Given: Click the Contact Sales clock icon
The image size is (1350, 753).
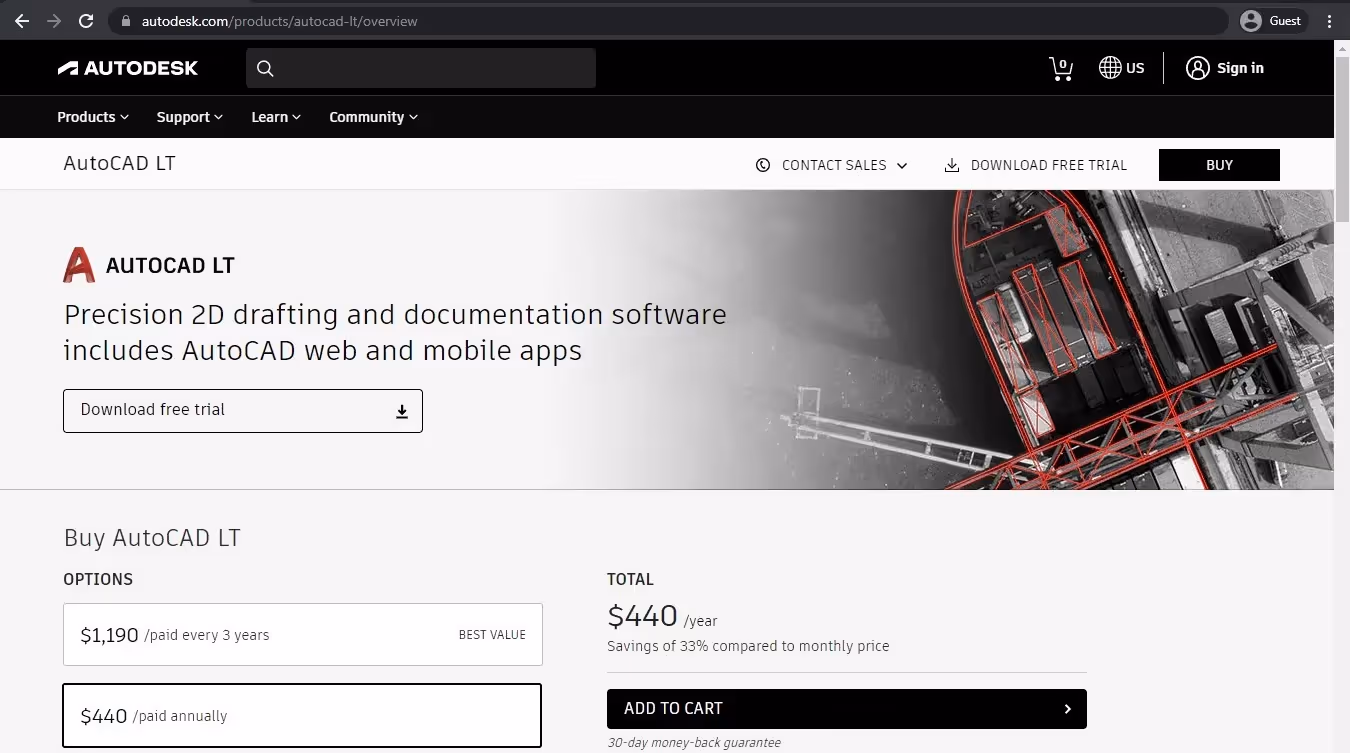Looking at the screenshot, I should pyautogui.click(x=763, y=165).
